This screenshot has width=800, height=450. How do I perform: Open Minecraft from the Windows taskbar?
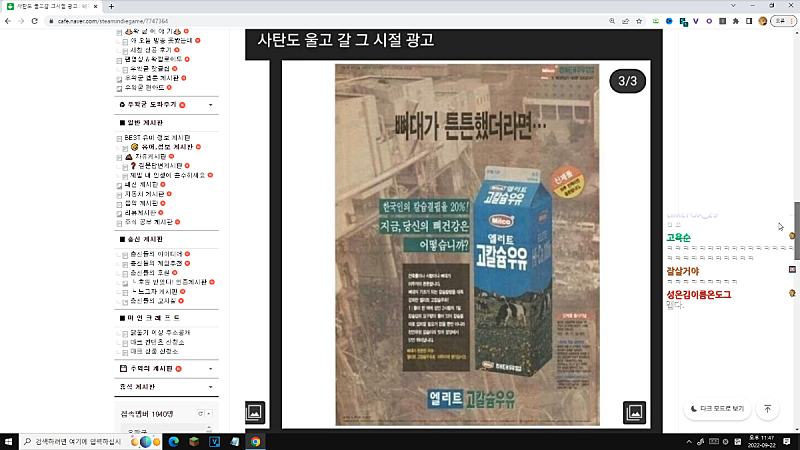coord(194,441)
